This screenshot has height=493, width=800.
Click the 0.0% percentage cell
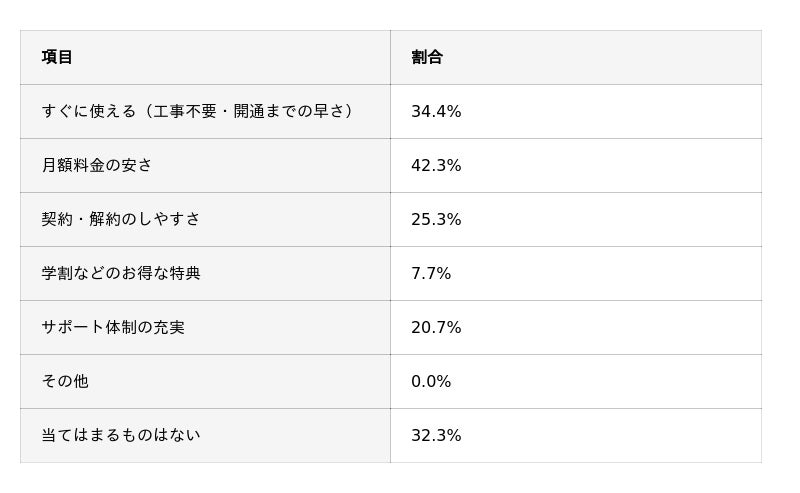431,381
